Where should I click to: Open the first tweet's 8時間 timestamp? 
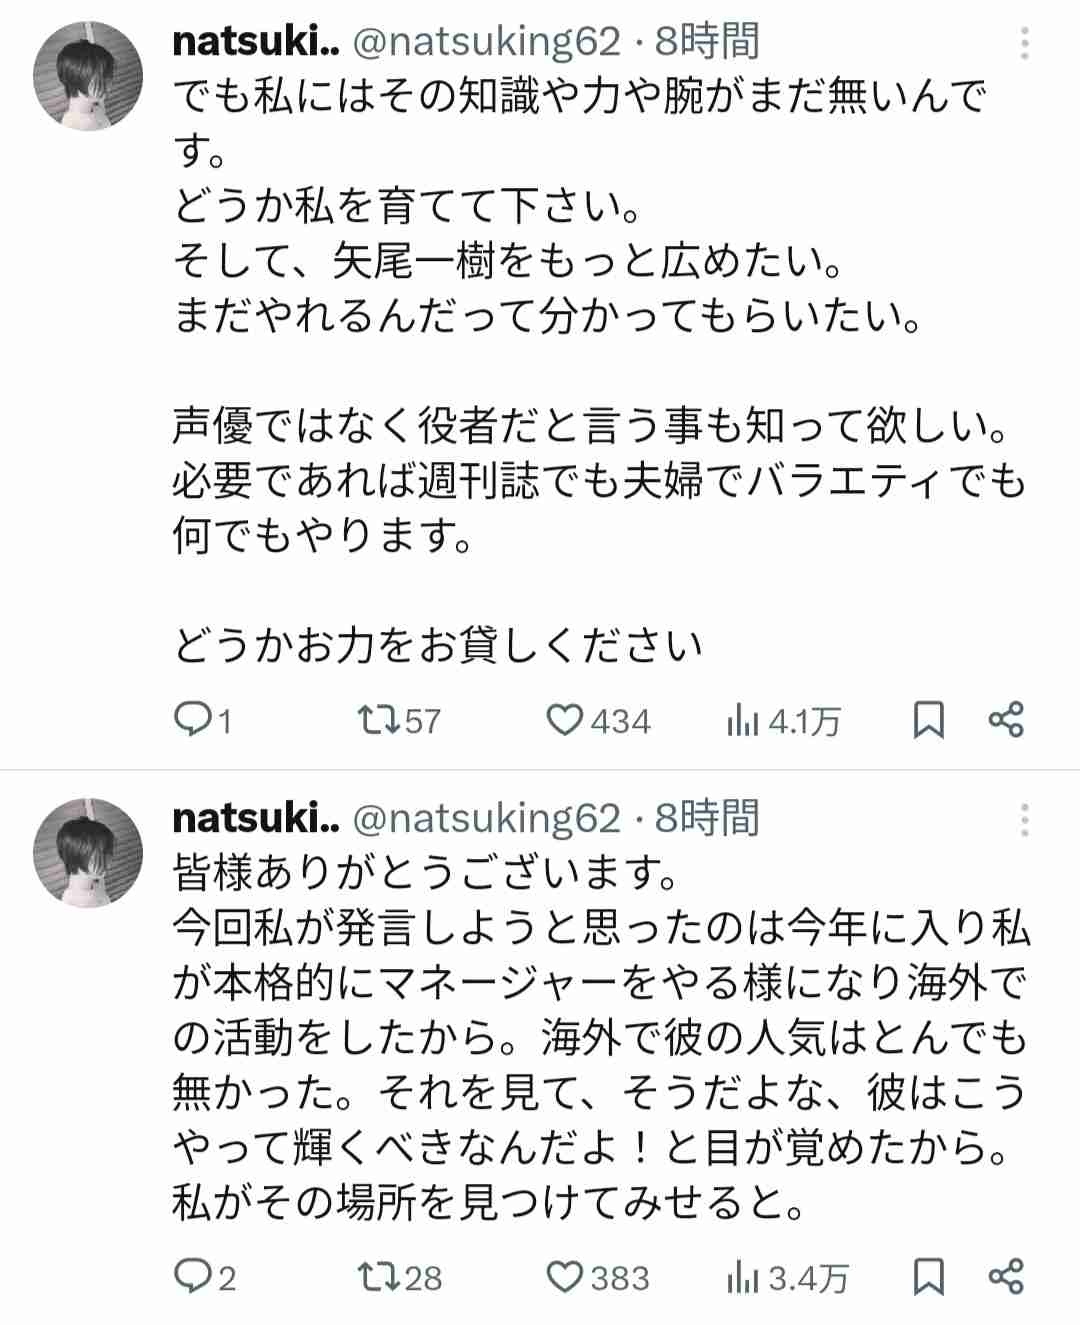click(x=707, y=42)
